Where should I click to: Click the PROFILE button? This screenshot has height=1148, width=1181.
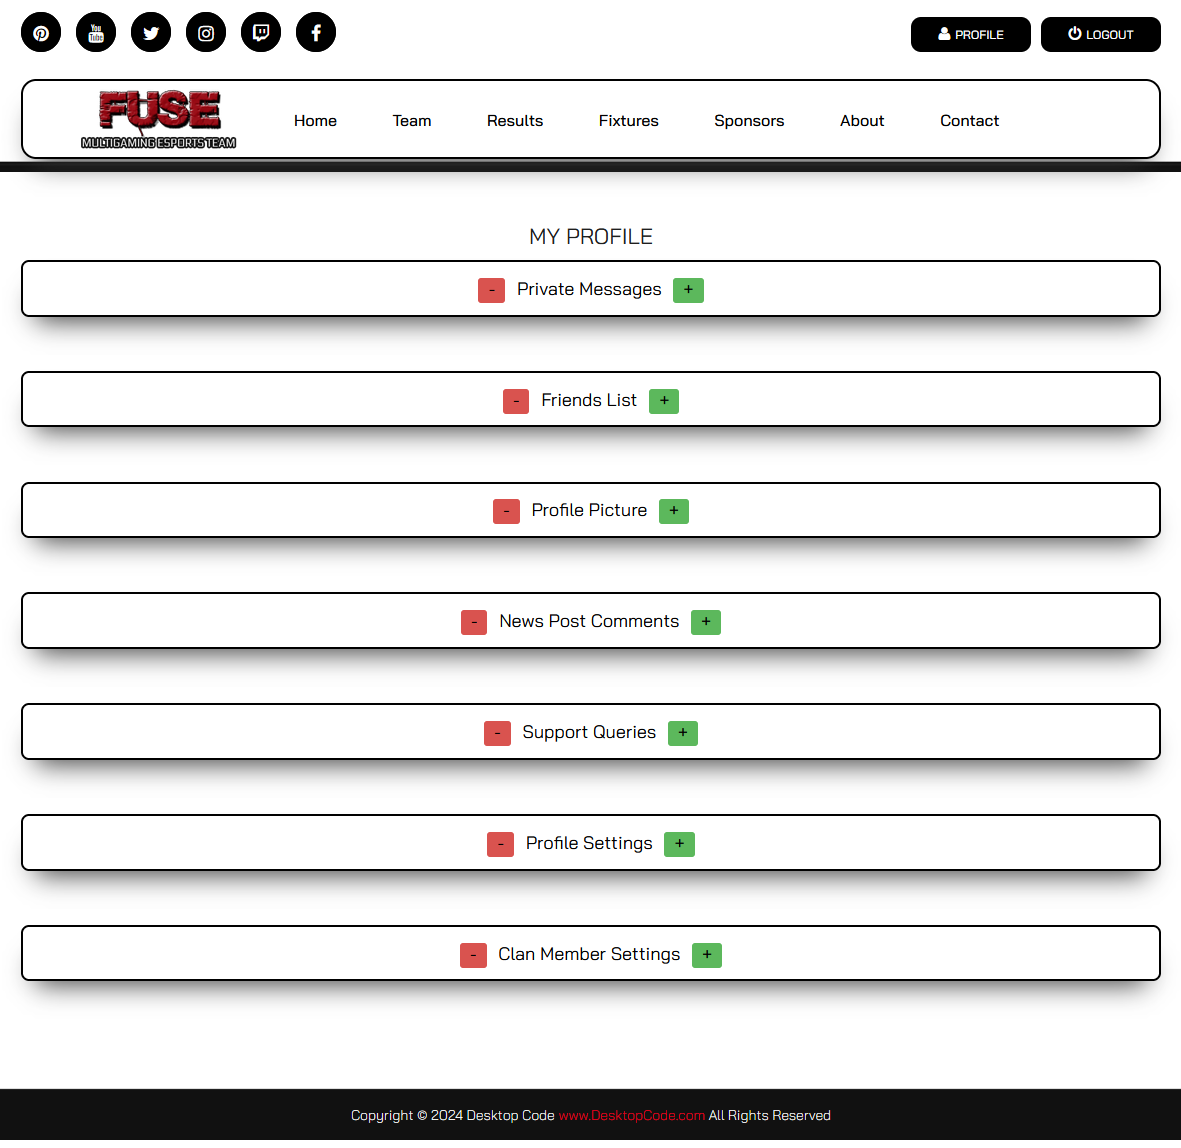click(x=970, y=34)
